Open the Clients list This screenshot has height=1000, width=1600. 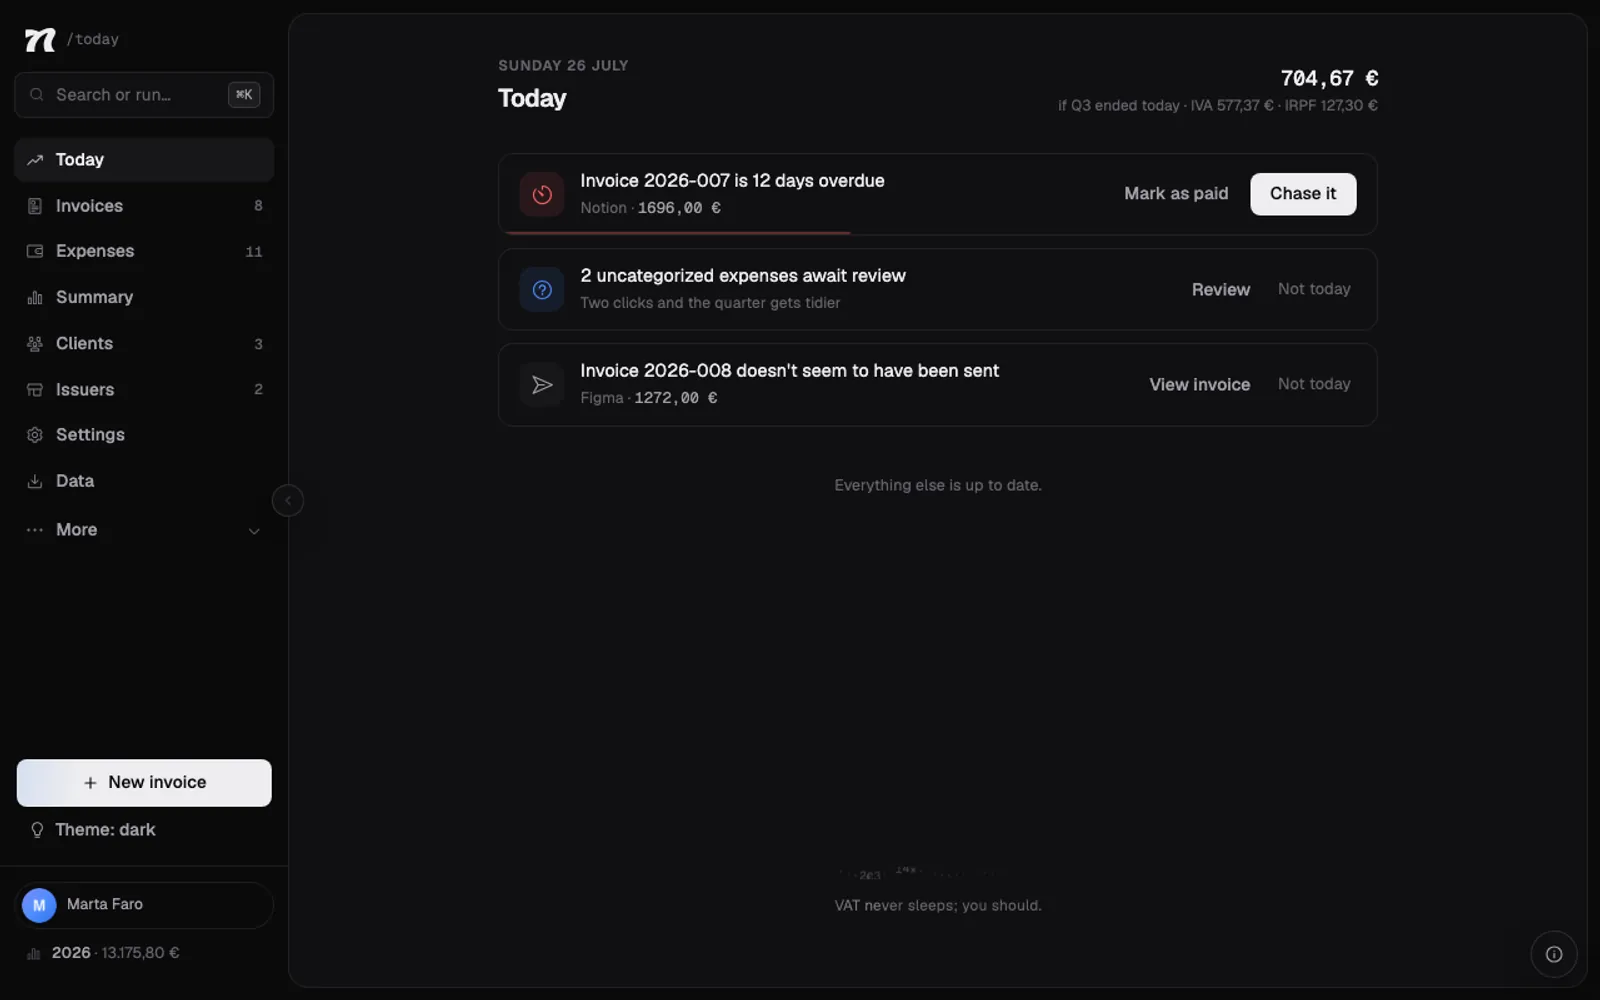(144, 344)
